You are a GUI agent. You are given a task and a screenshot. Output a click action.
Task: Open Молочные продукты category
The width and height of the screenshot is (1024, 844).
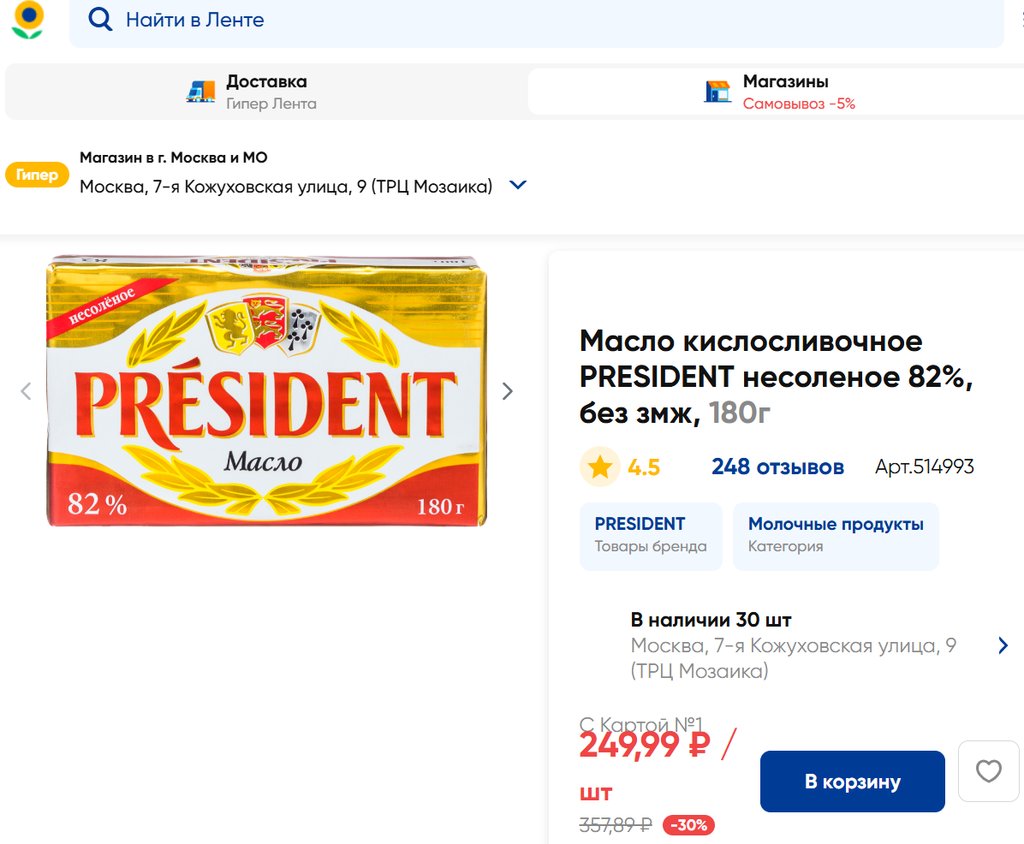click(835, 535)
